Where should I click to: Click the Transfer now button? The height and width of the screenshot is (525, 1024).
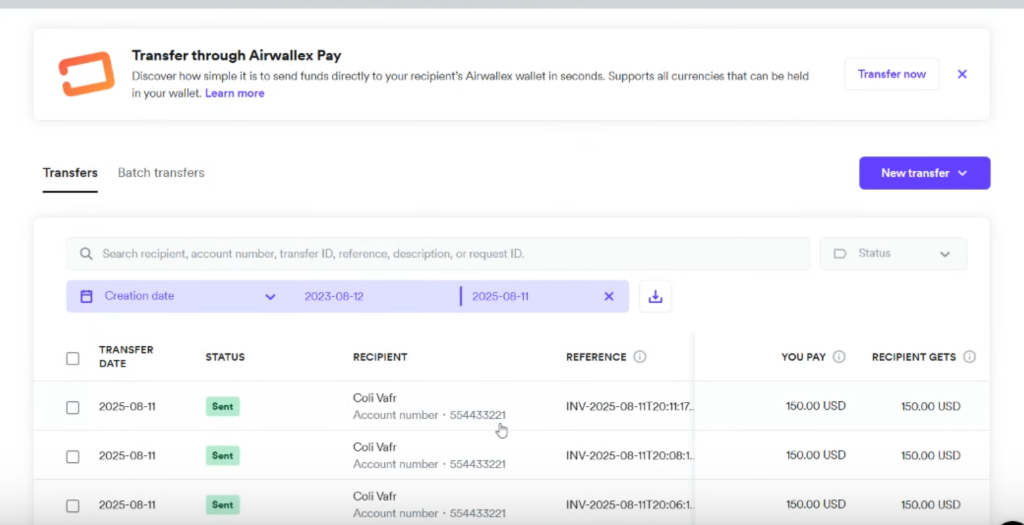891,74
